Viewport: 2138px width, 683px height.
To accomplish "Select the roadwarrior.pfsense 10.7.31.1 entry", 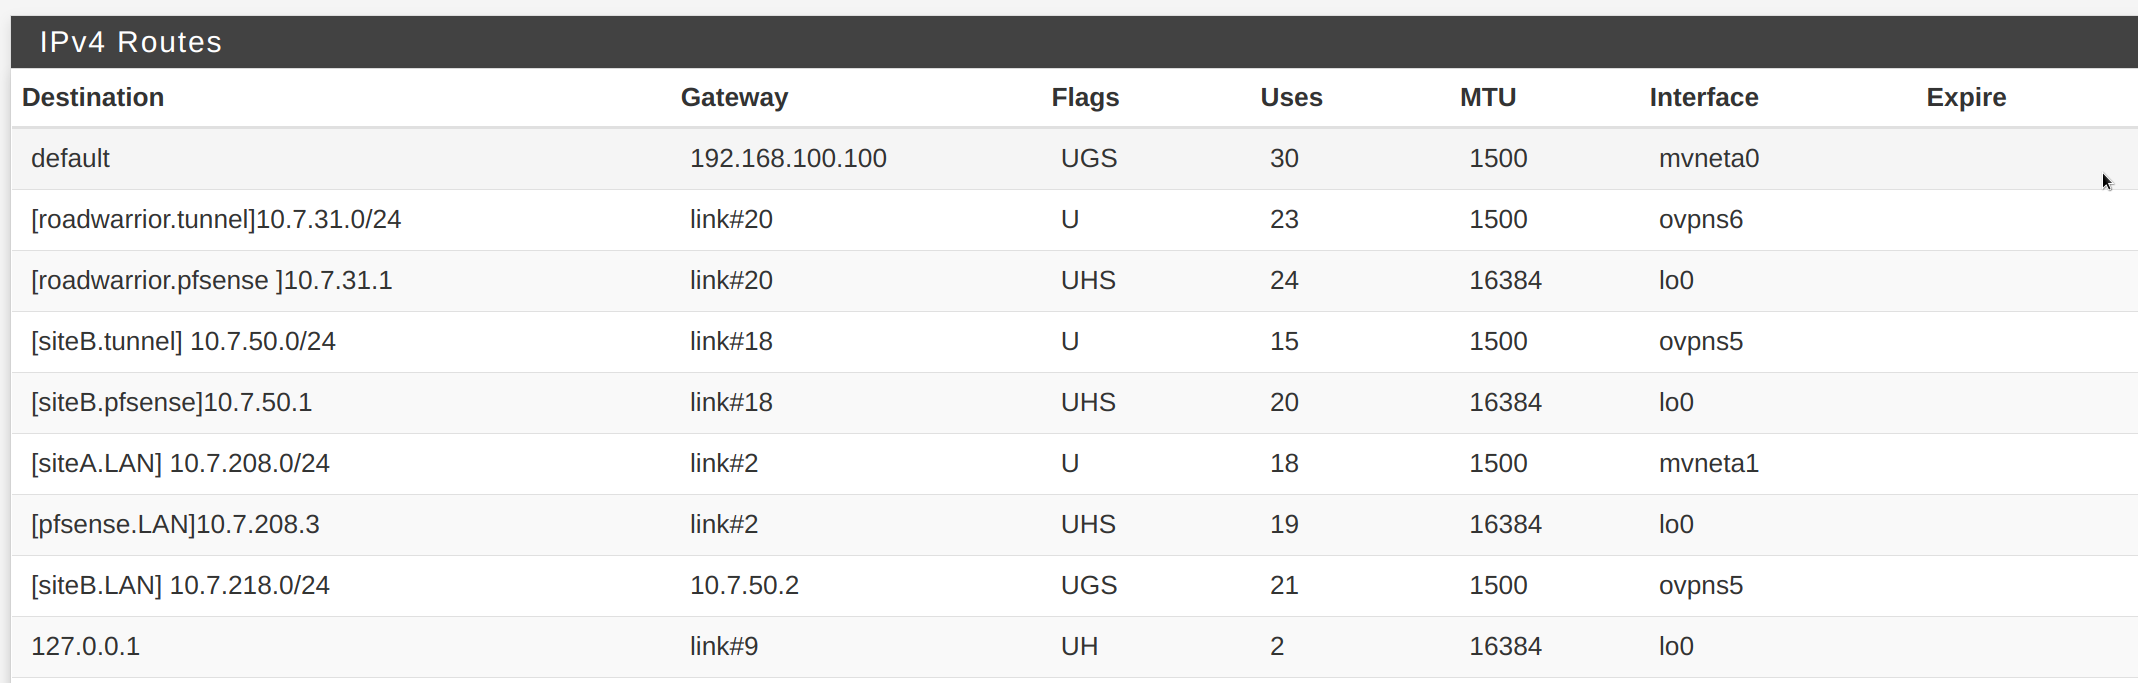I will point(211,280).
